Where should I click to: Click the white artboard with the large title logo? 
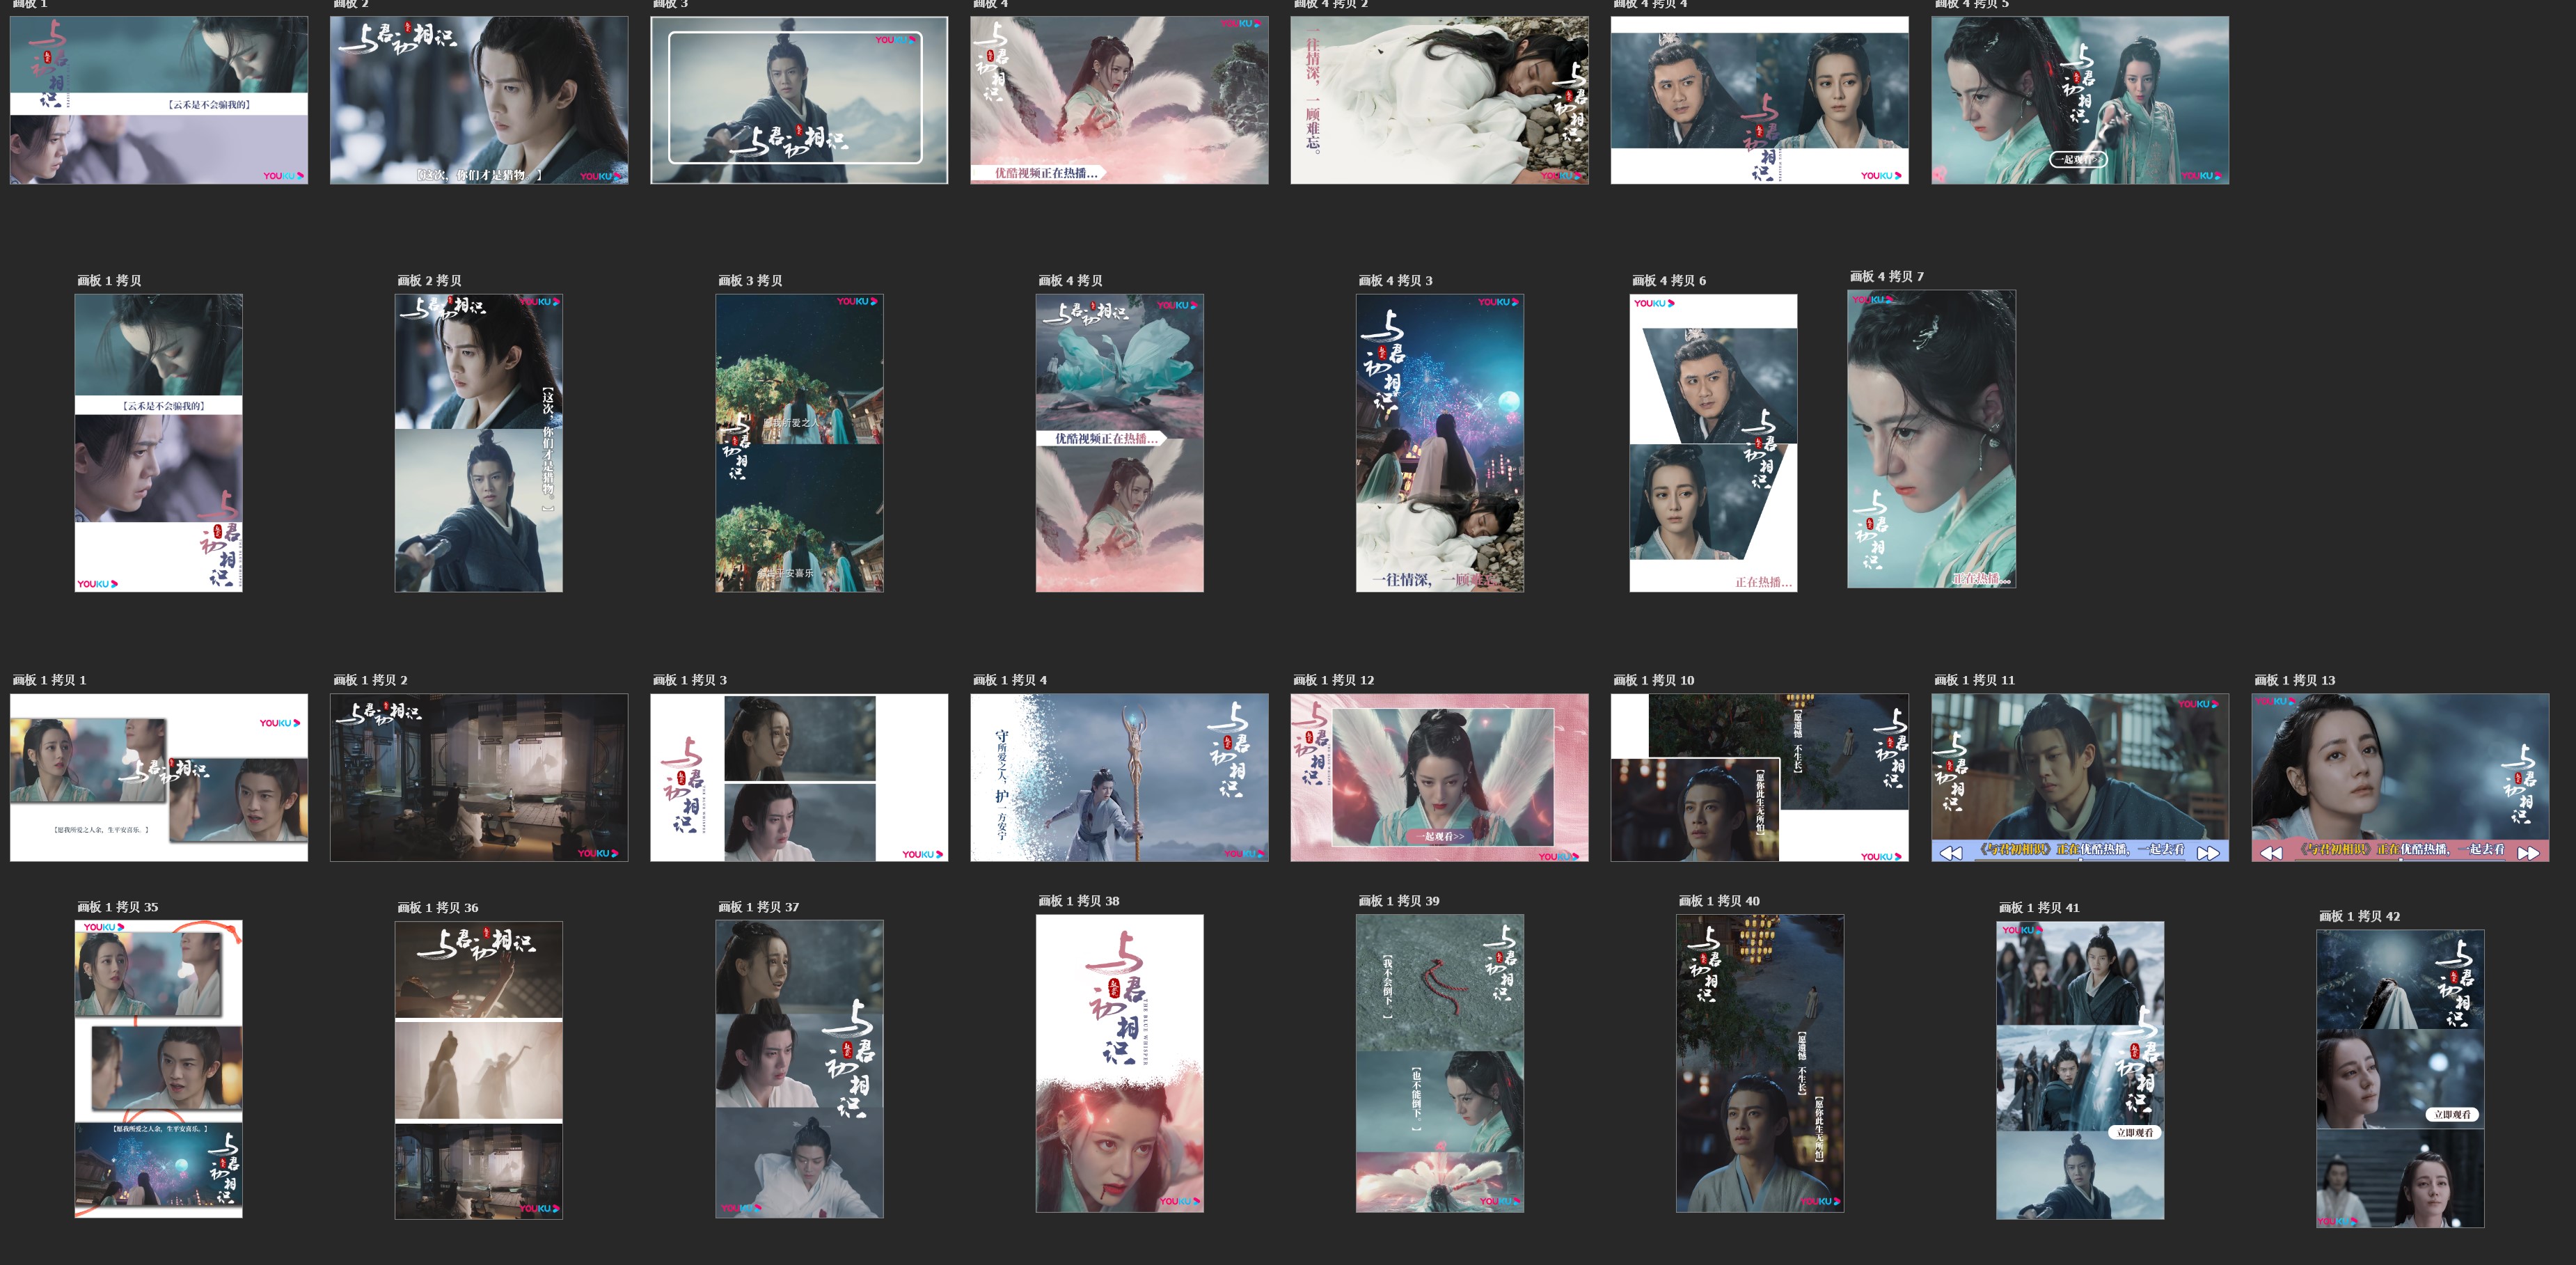(x=1120, y=1063)
